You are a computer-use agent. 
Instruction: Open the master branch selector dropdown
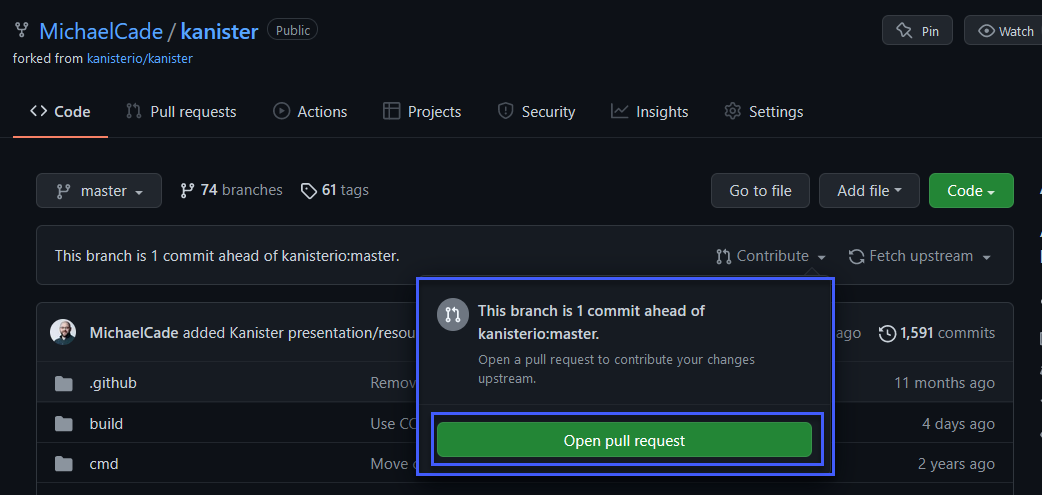click(x=99, y=191)
